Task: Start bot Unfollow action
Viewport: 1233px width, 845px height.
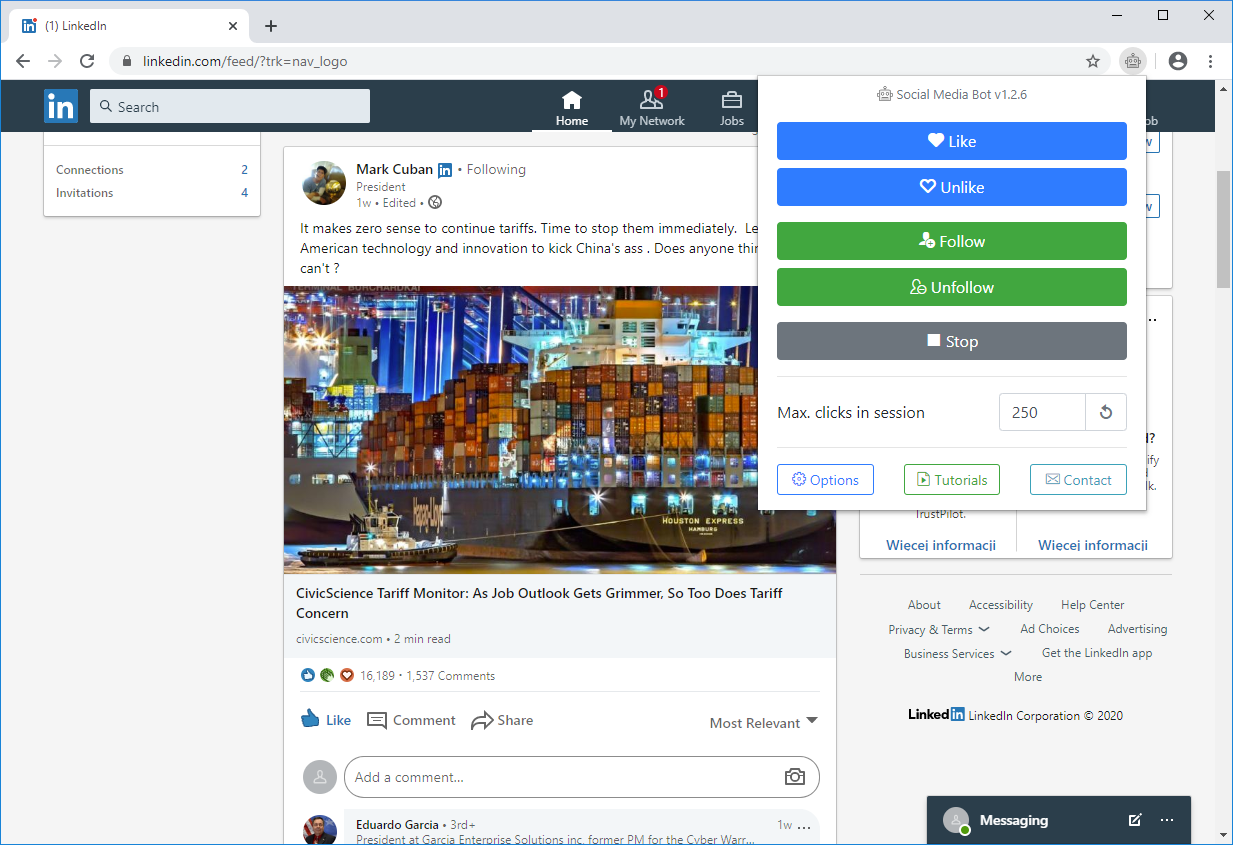Action: [952, 287]
